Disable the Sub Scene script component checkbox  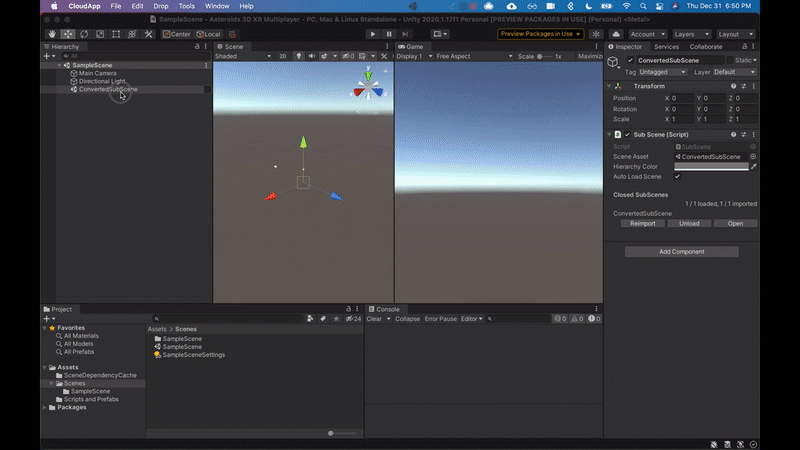pyautogui.click(x=627, y=134)
